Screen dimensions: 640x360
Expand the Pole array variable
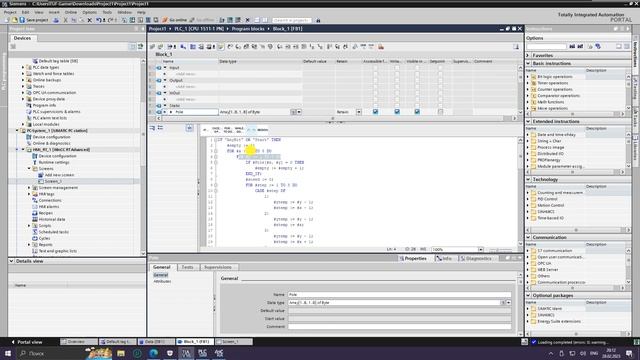[171, 112]
